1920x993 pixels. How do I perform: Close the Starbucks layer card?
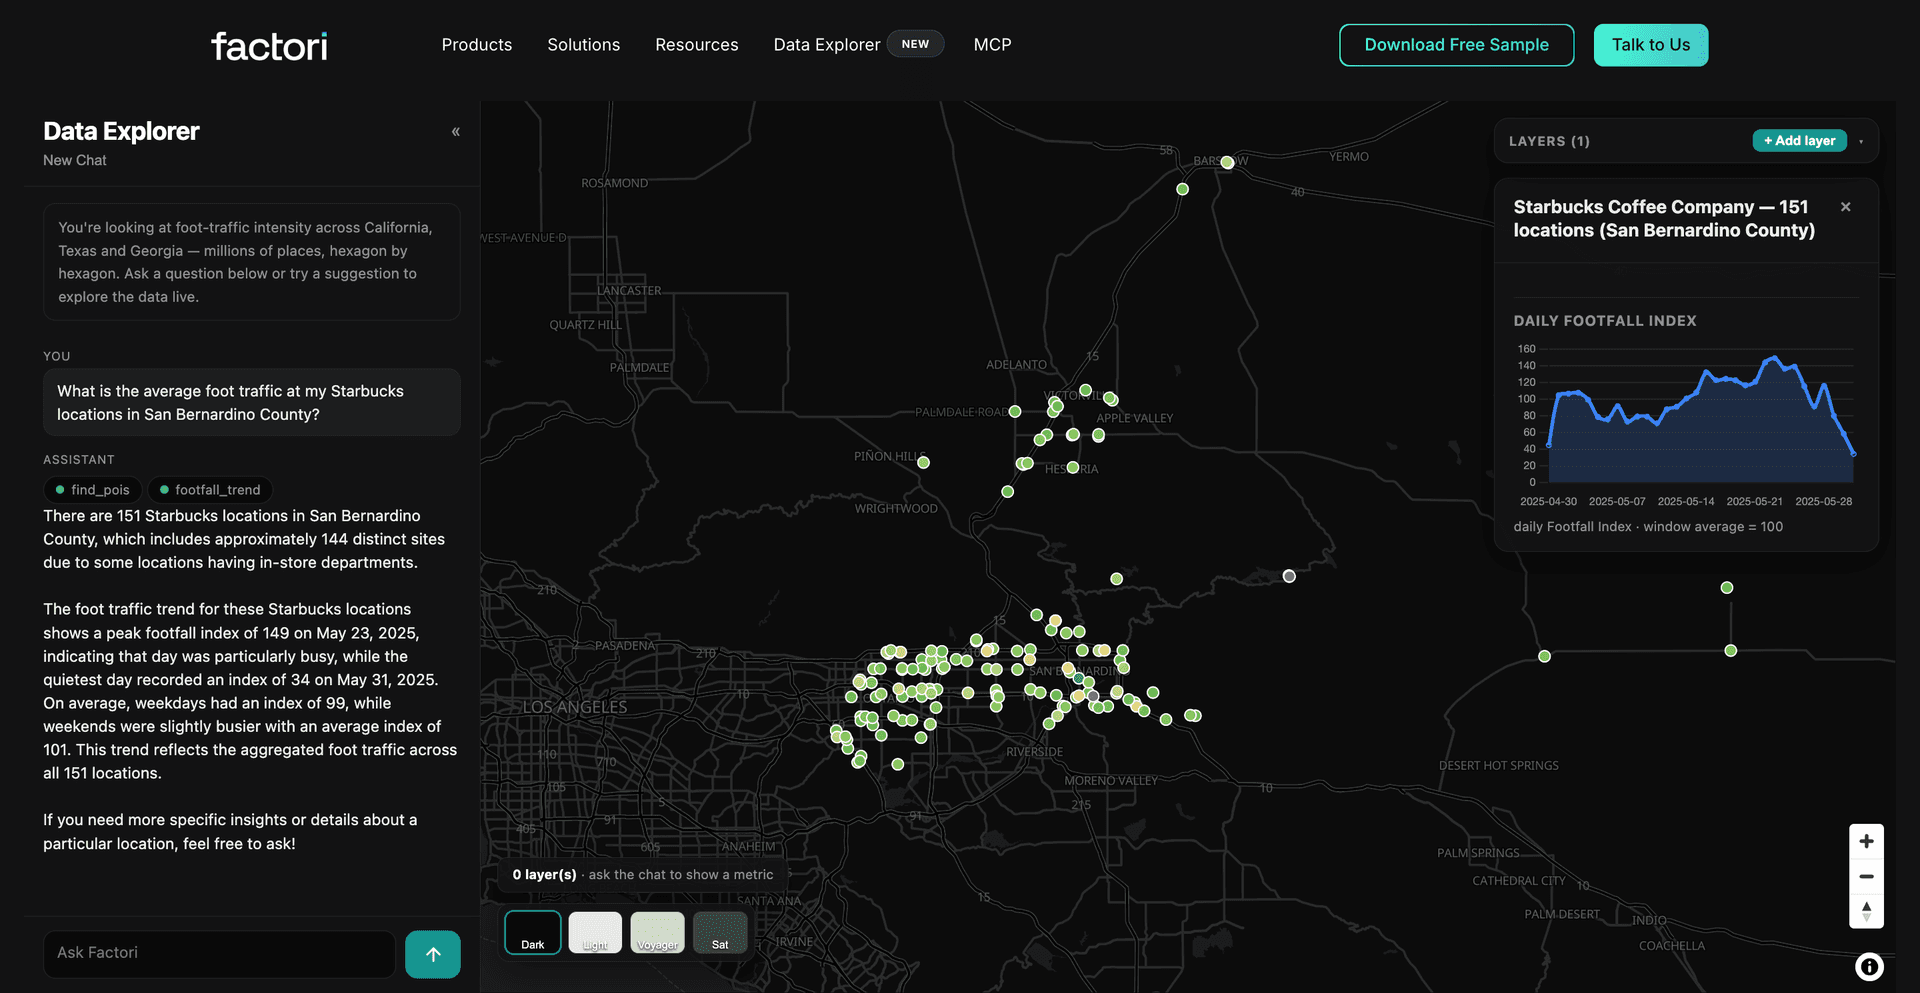coord(1846,207)
